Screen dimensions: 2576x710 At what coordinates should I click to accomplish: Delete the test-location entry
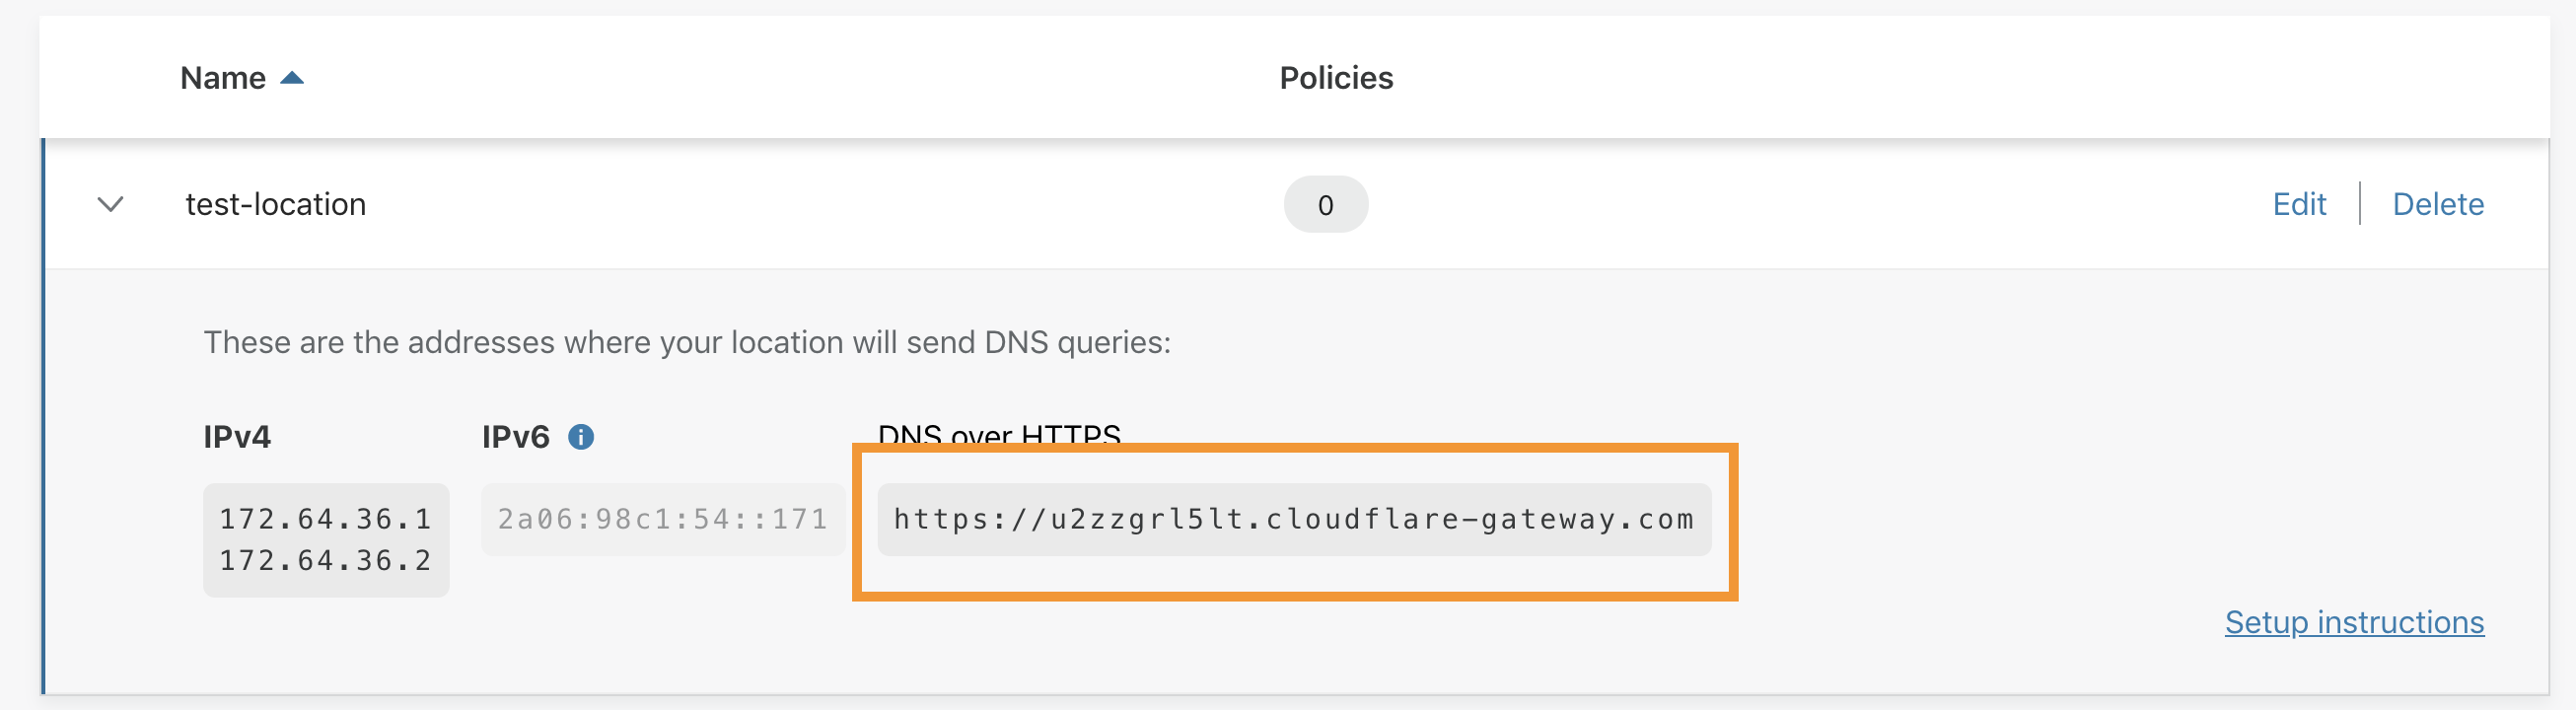click(x=2438, y=204)
